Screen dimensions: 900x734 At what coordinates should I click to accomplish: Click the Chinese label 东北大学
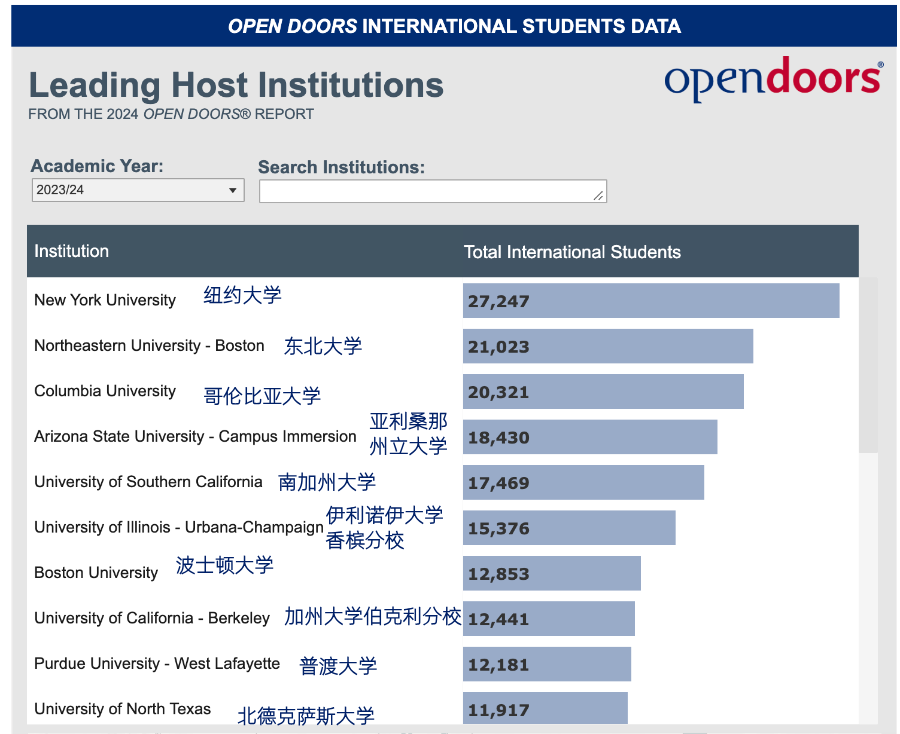pyautogui.click(x=323, y=346)
